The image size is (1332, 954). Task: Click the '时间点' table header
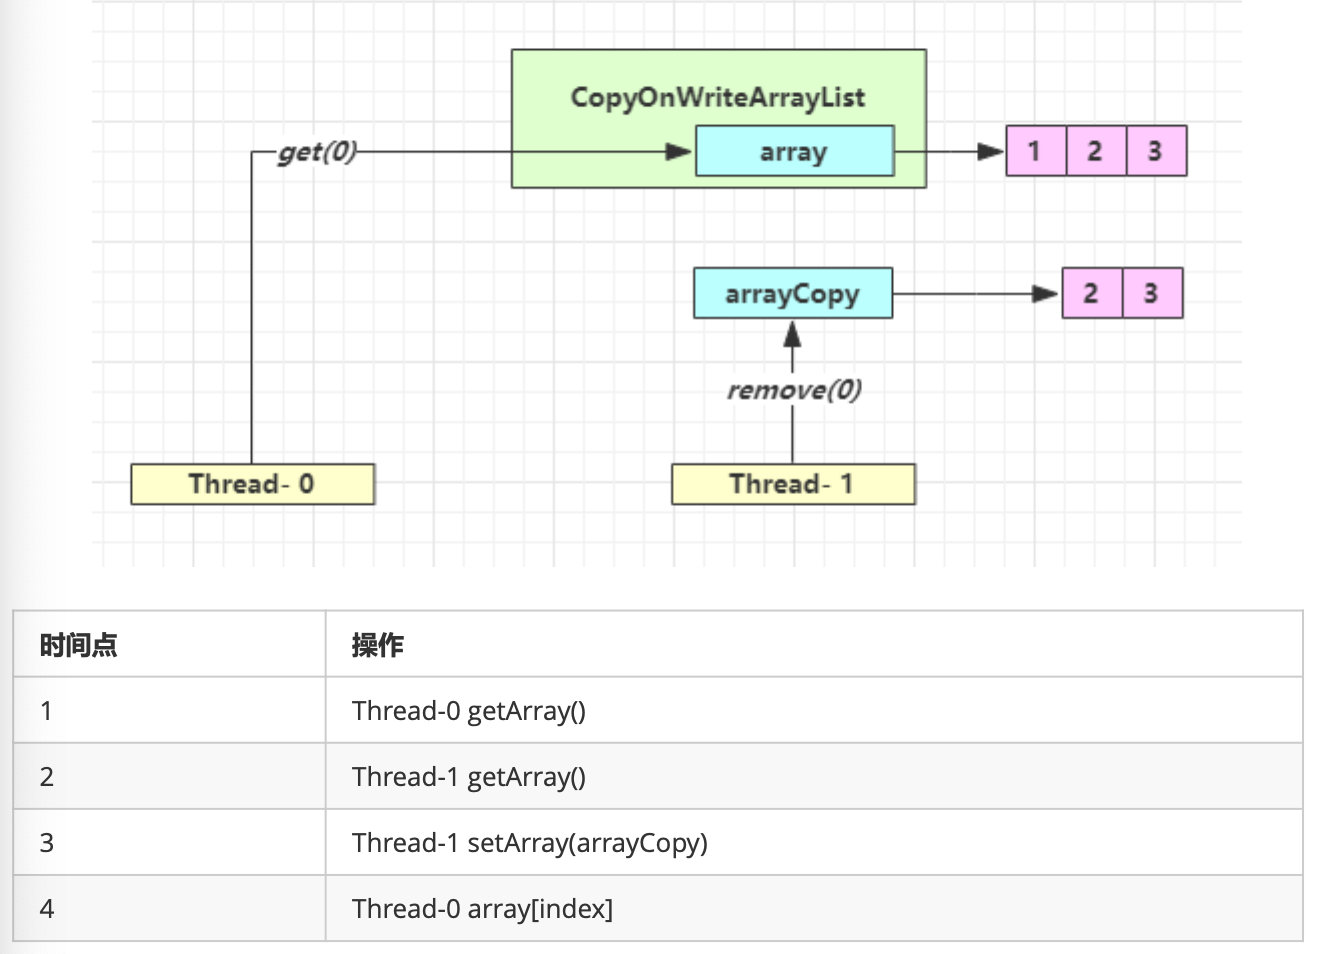(169, 645)
